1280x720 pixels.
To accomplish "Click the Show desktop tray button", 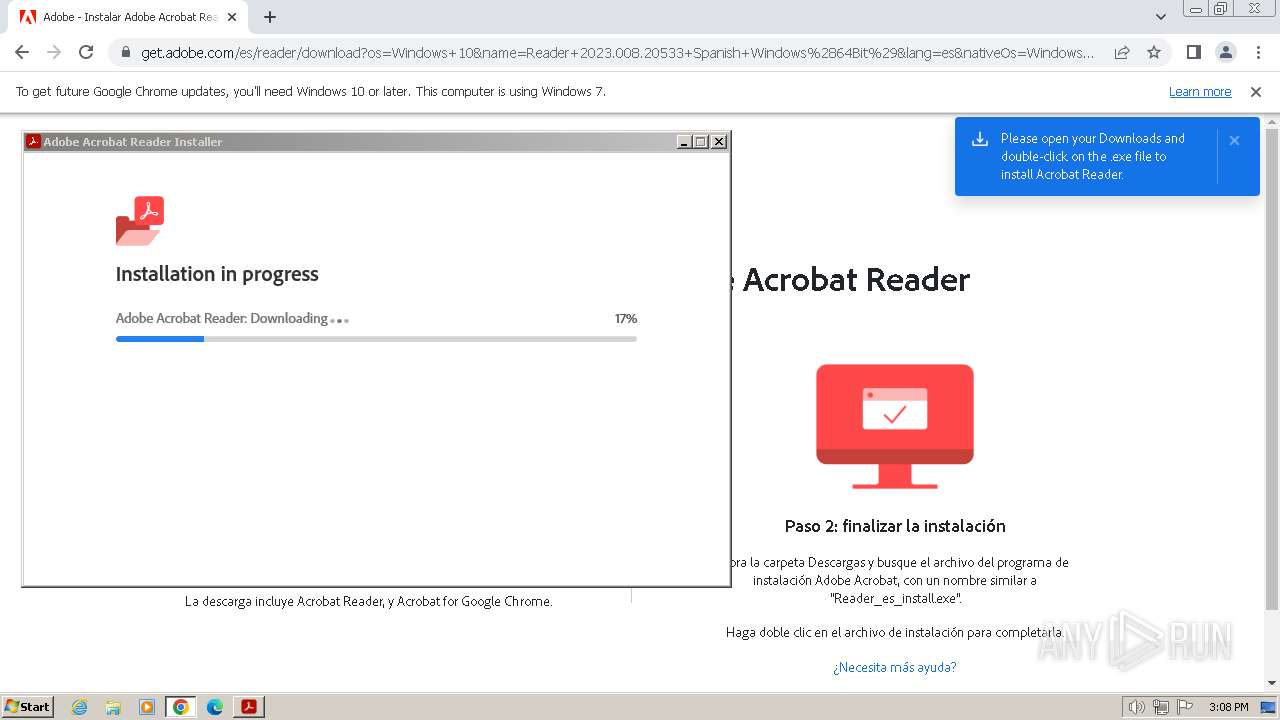I will click(x=1269, y=707).
